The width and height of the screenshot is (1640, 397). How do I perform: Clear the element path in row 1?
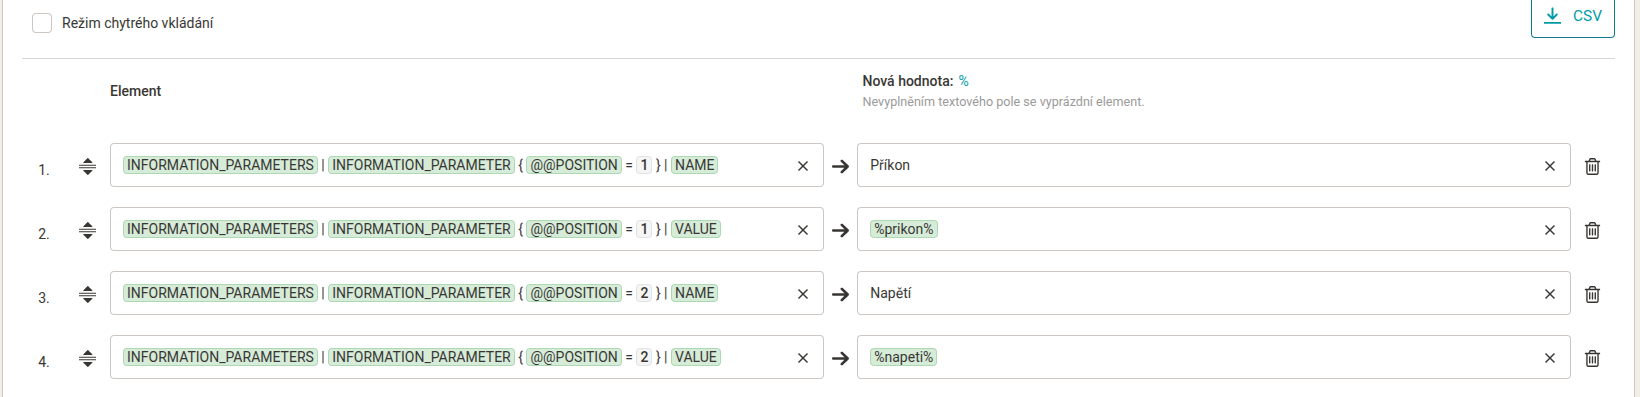click(x=803, y=166)
